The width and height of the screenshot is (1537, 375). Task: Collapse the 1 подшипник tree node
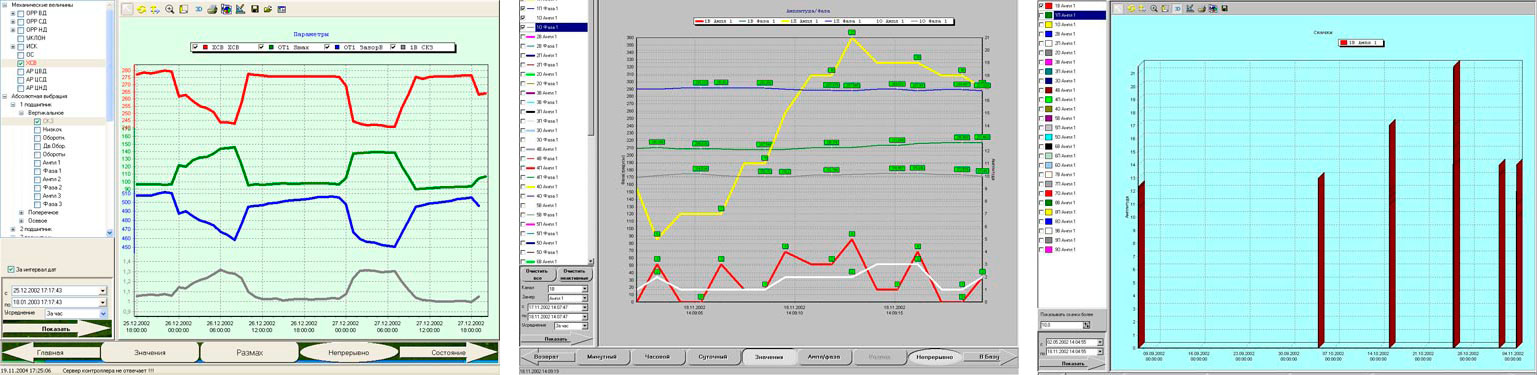[x=13, y=104]
